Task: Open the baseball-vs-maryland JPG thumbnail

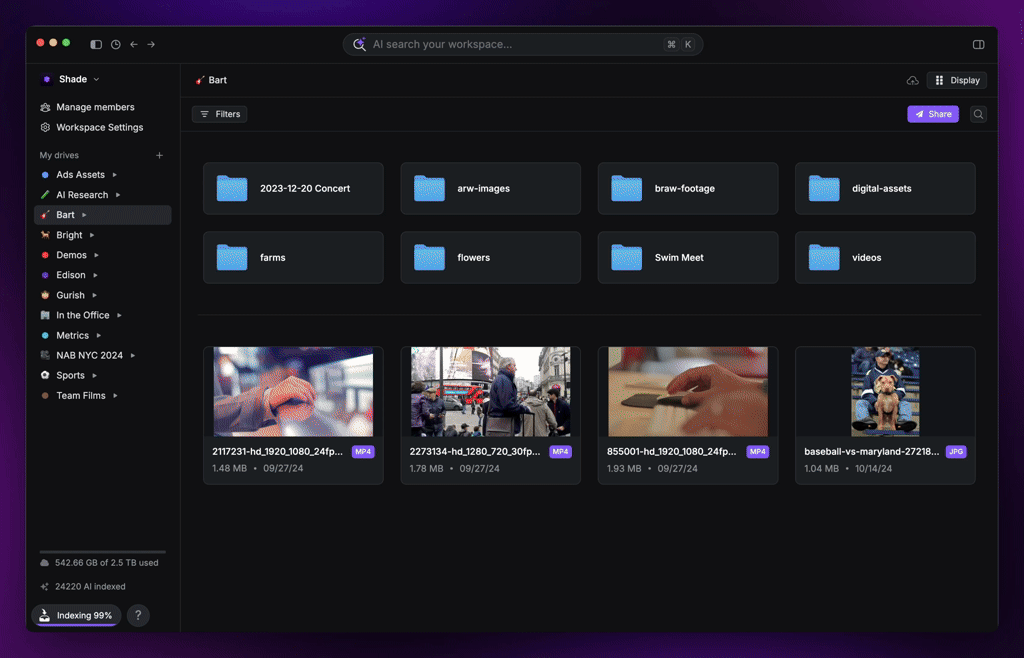Action: click(884, 392)
